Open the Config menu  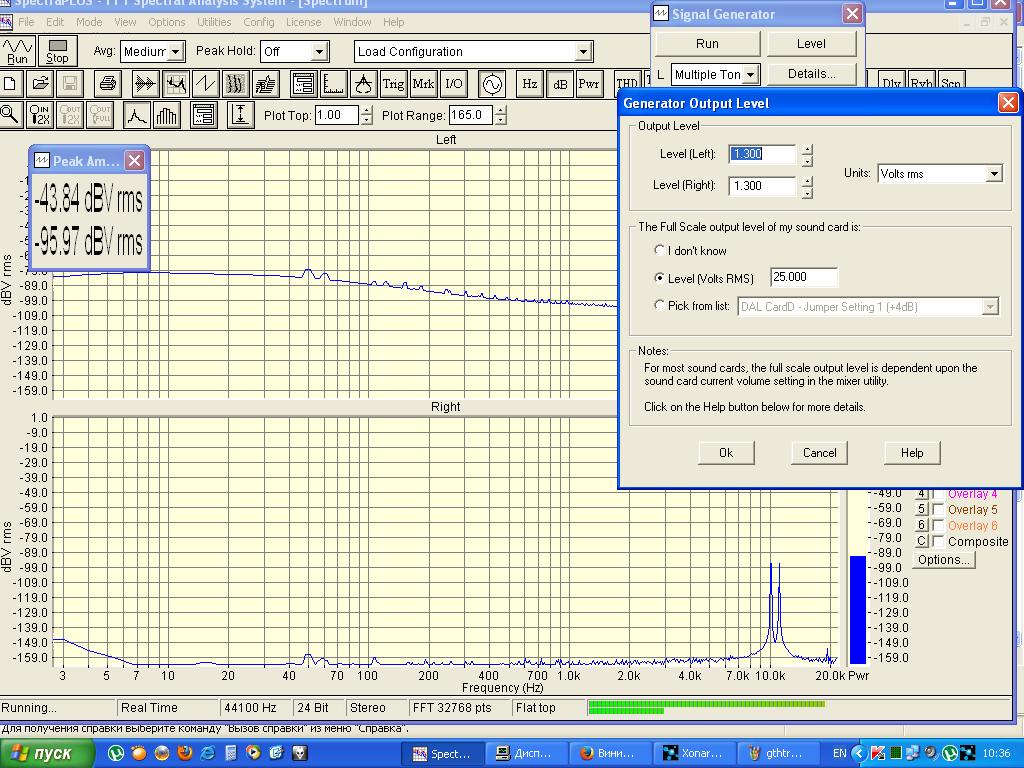click(258, 22)
